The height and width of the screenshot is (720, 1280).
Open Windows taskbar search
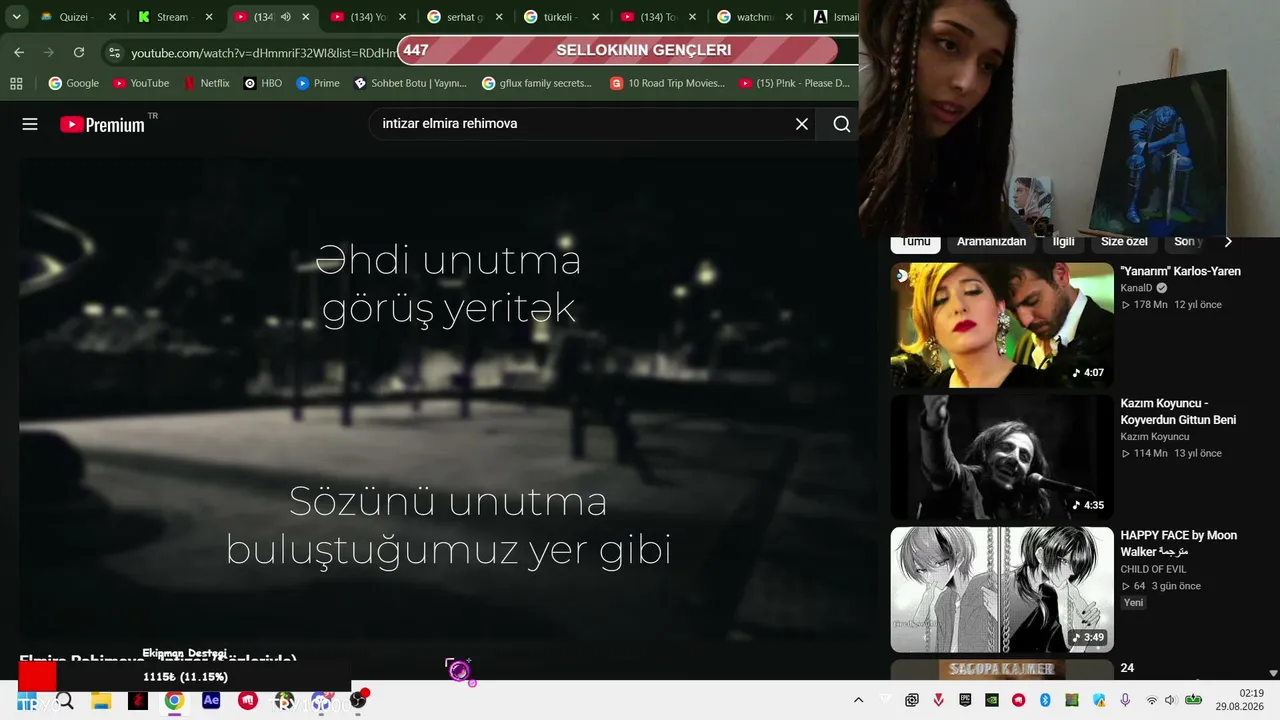65,701
